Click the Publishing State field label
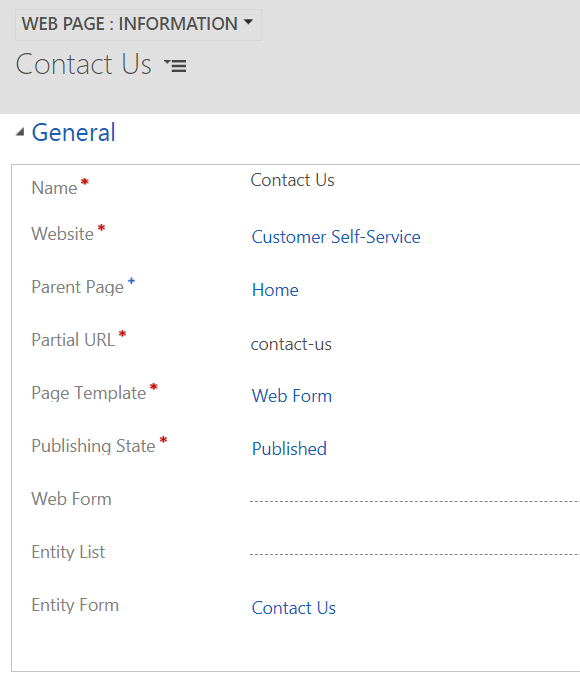580x679 pixels. click(x=93, y=446)
